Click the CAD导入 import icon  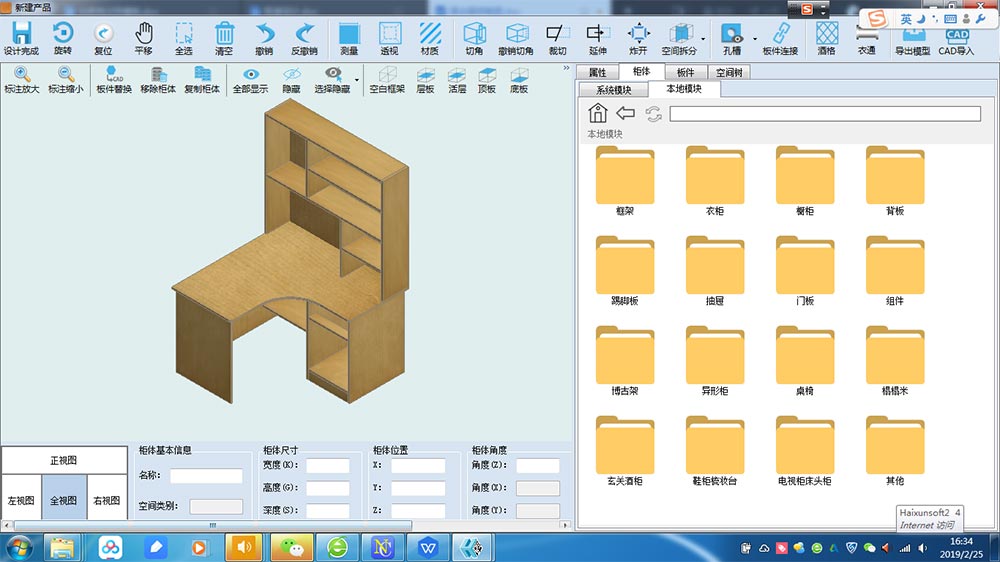point(957,35)
